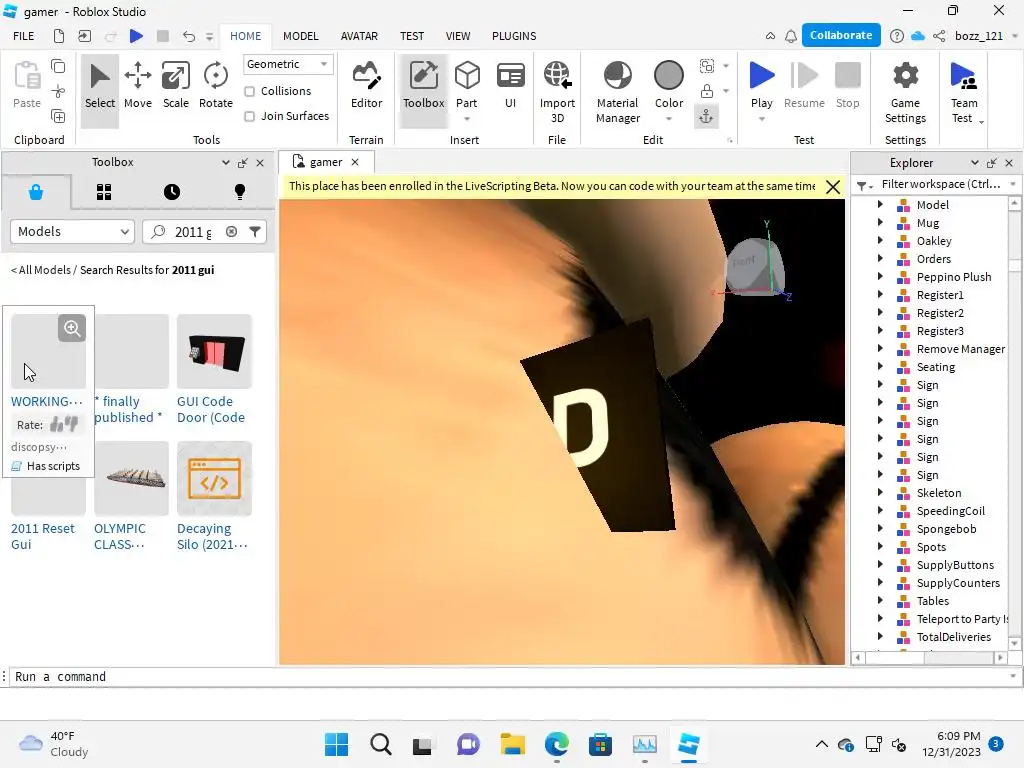Pick the Rotate tool
This screenshot has height=768, width=1024.
[x=216, y=86]
